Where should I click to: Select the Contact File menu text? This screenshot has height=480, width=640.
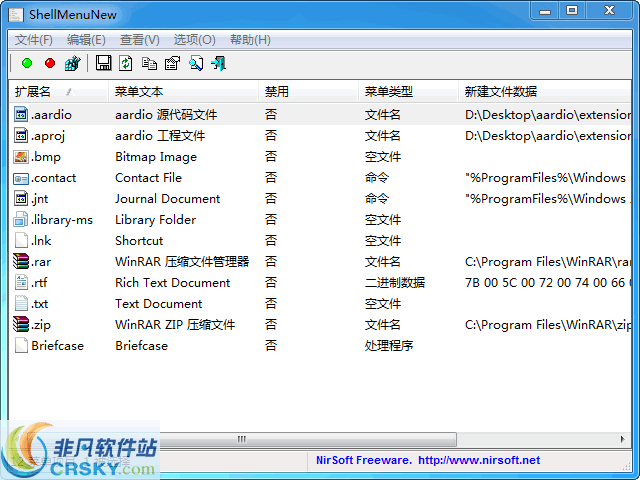149,178
